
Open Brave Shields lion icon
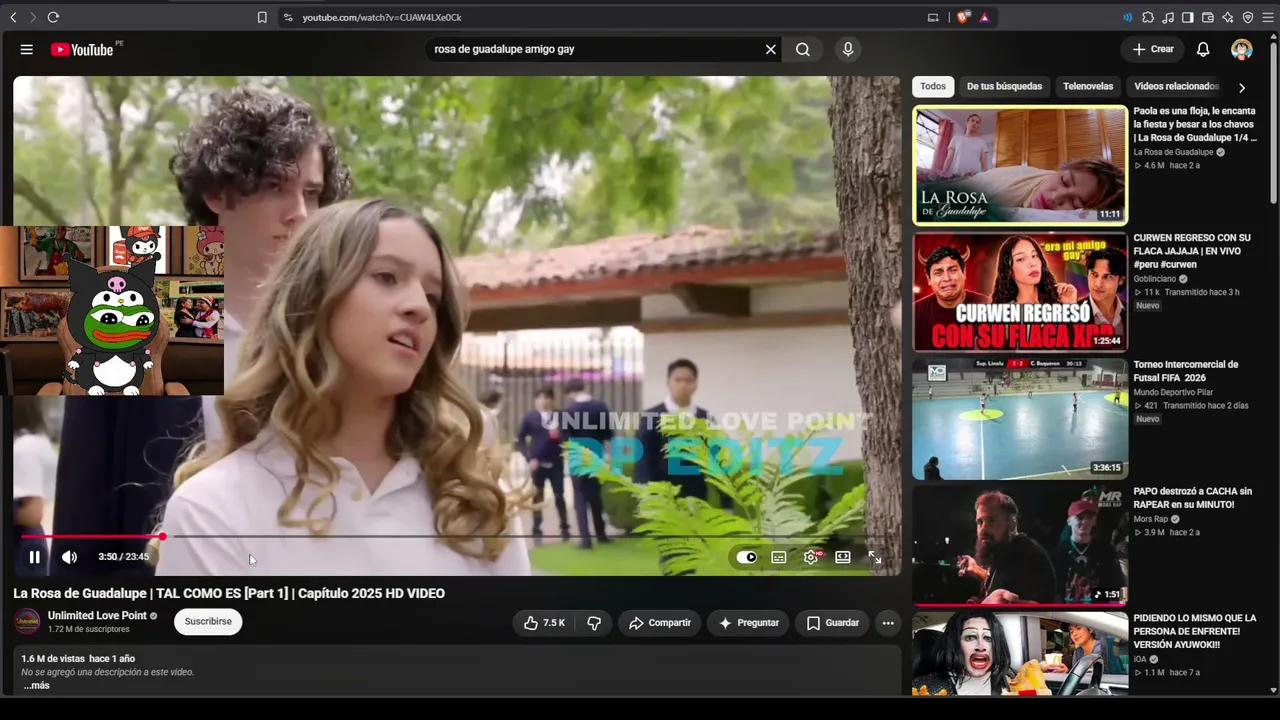pyautogui.click(x=964, y=17)
